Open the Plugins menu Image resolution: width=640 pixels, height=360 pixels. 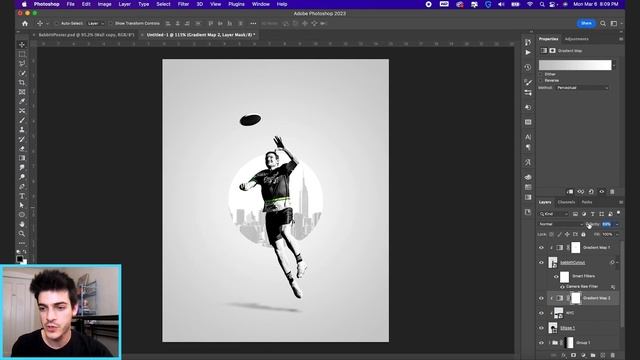tap(236, 4)
